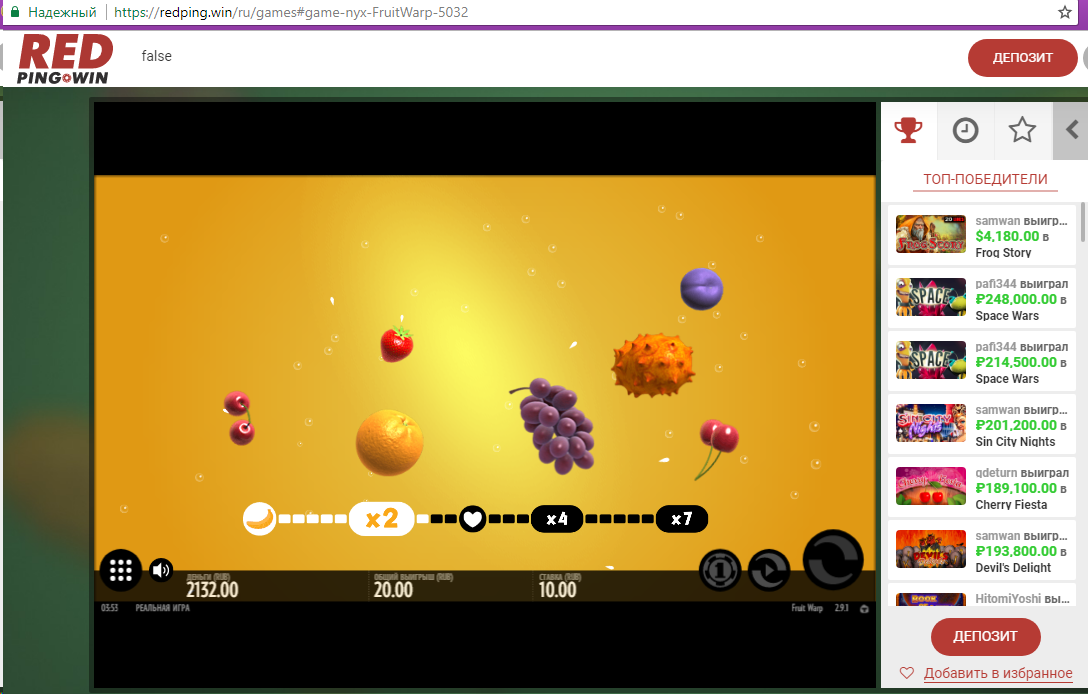This screenshot has width=1088, height=694.
Task: Click the top ДЕПОЗИТ button in the header
Action: click(x=1023, y=58)
